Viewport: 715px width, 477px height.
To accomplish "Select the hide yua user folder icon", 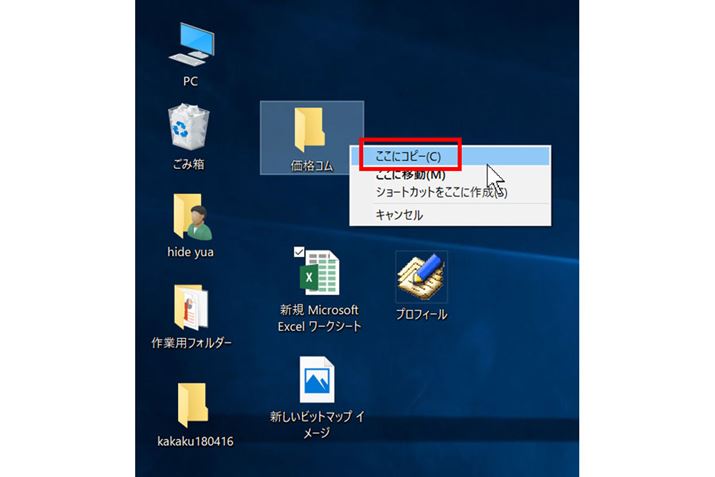I will (192, 218).
